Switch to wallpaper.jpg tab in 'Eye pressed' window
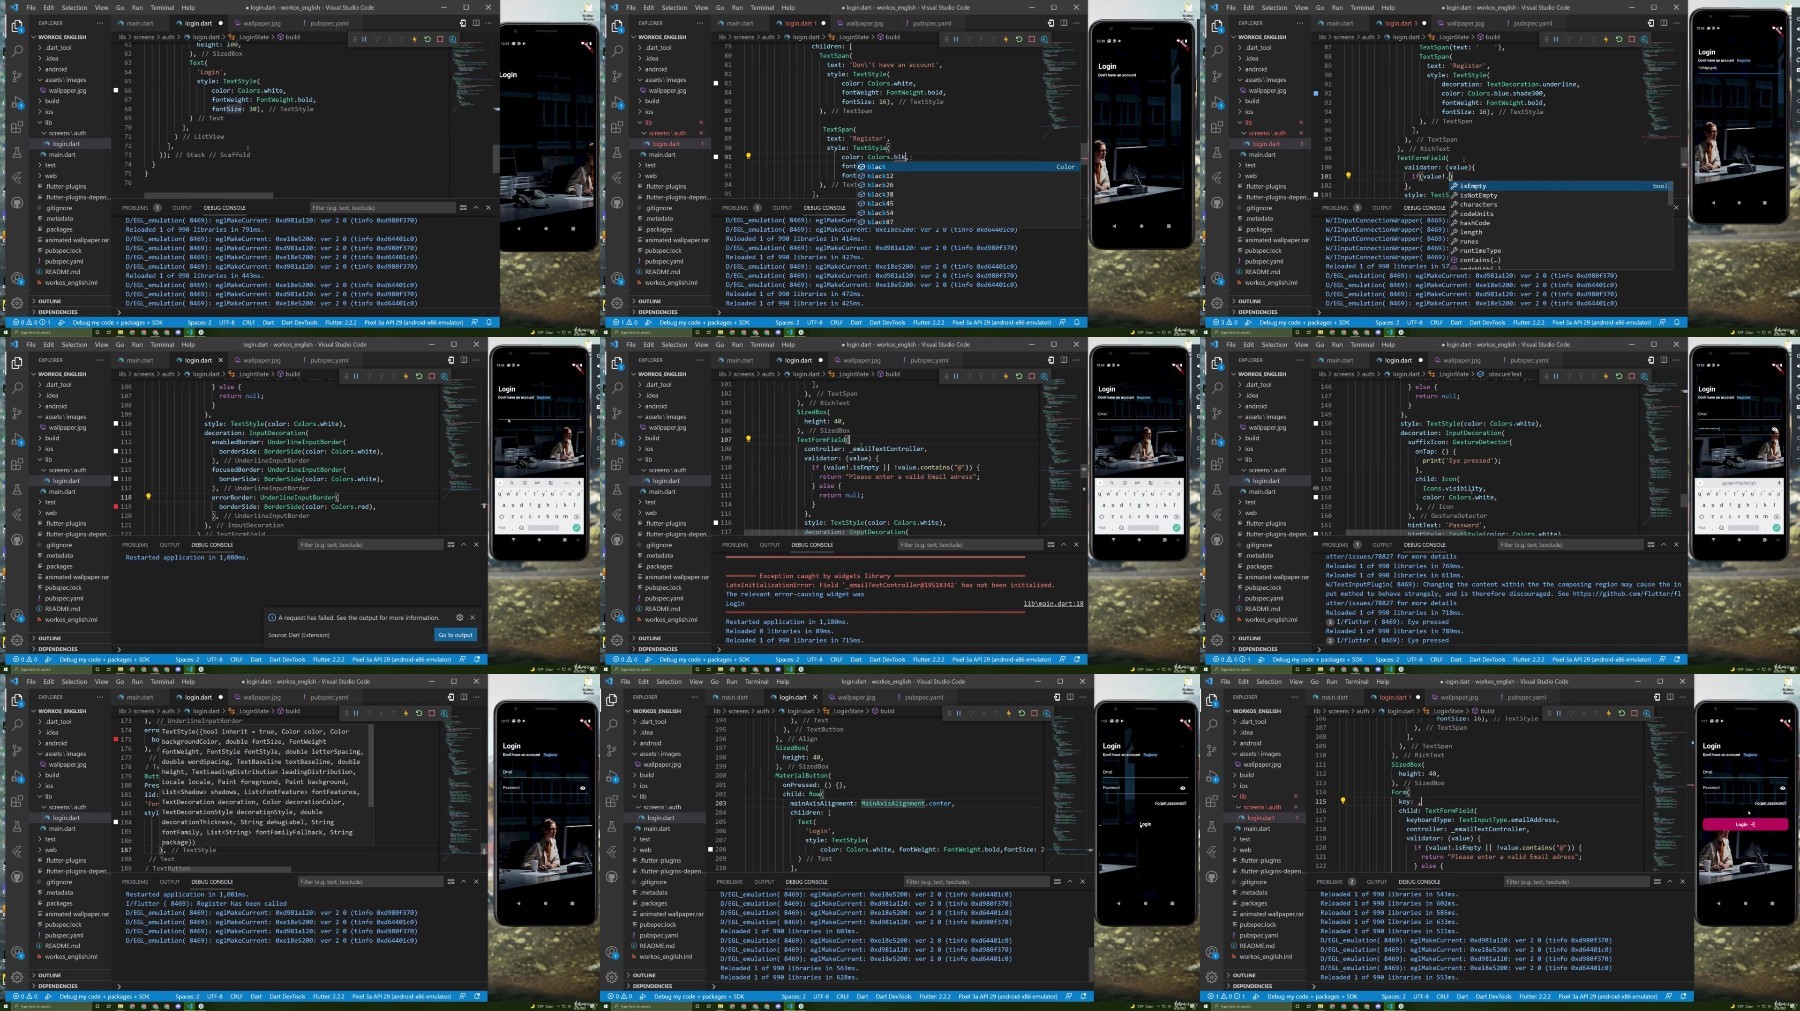 point(1462,360)
